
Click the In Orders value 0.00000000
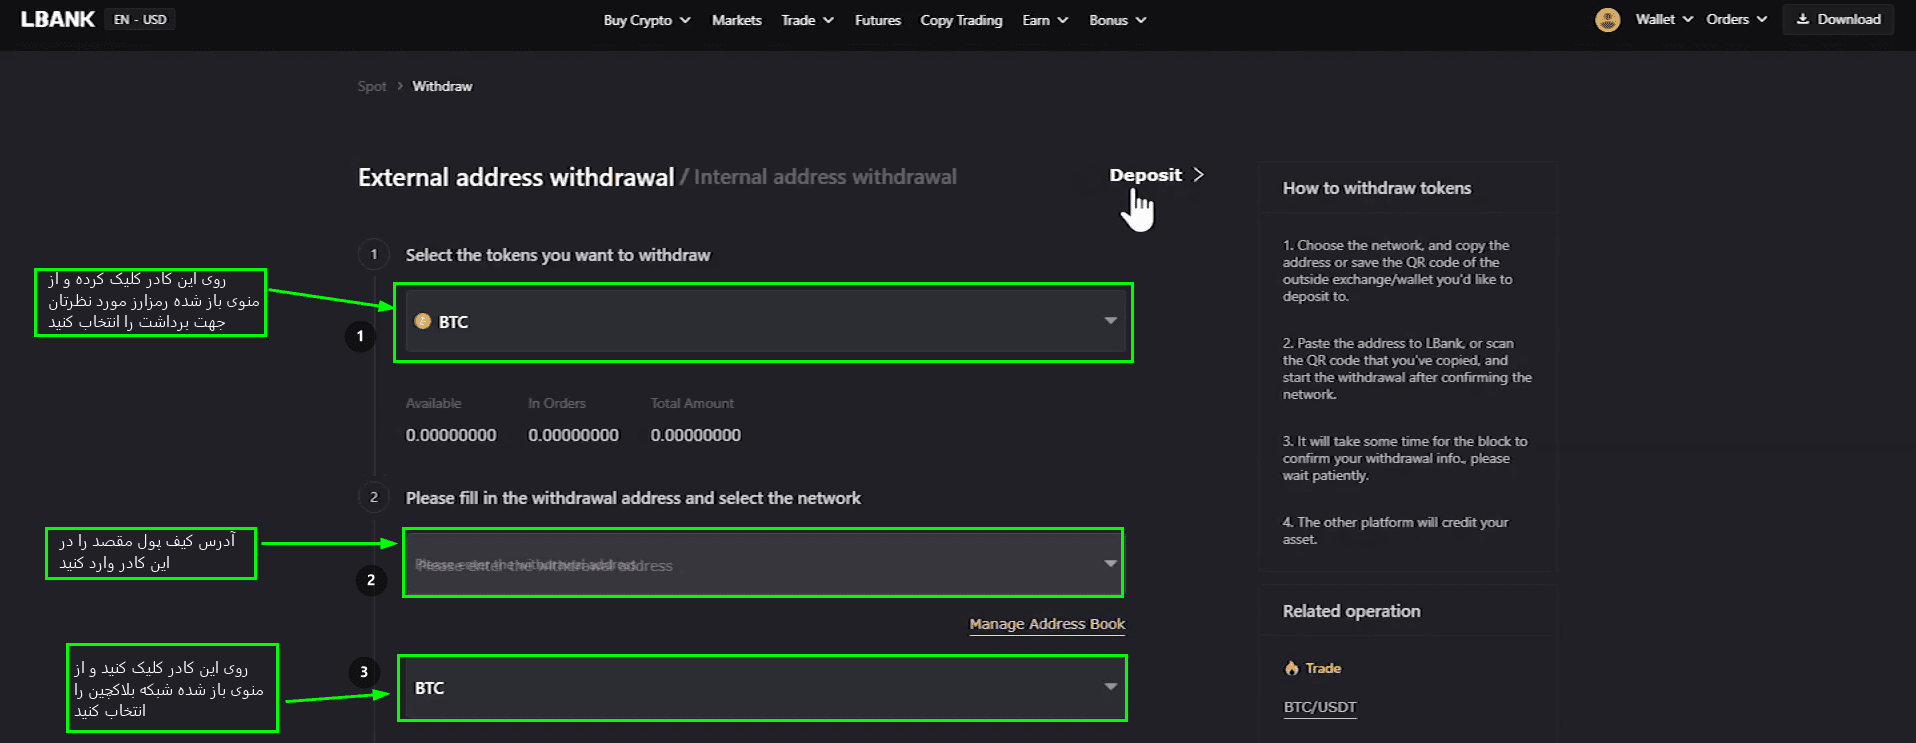(573, 435)
